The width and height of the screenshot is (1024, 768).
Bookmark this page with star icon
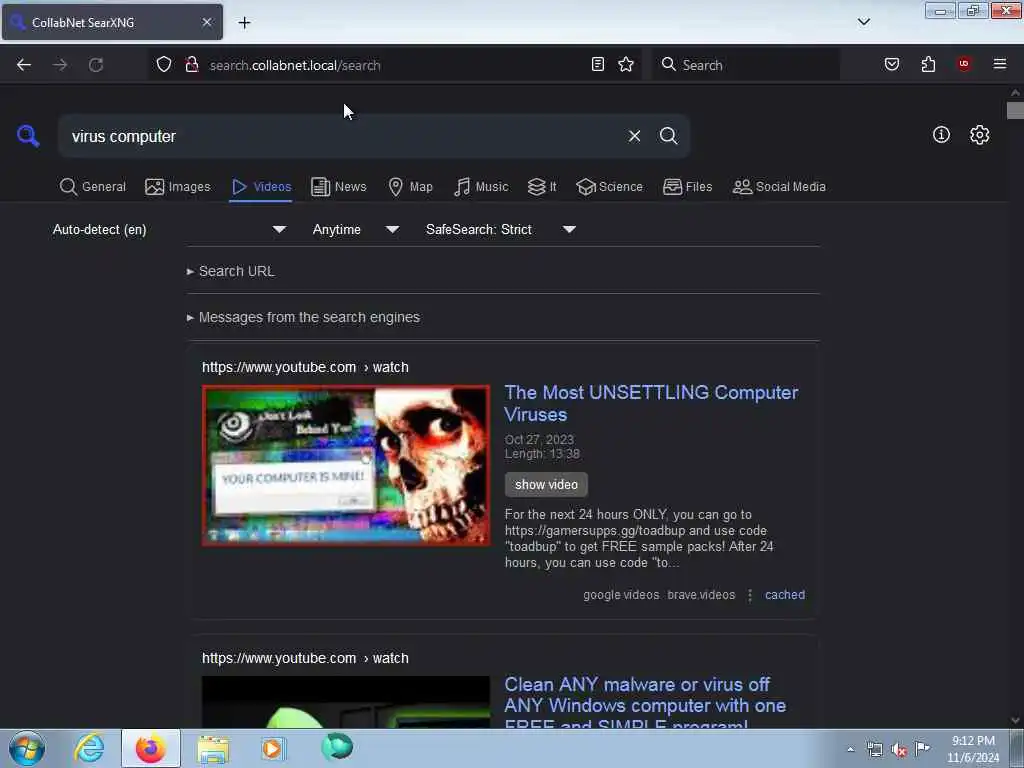626,64
